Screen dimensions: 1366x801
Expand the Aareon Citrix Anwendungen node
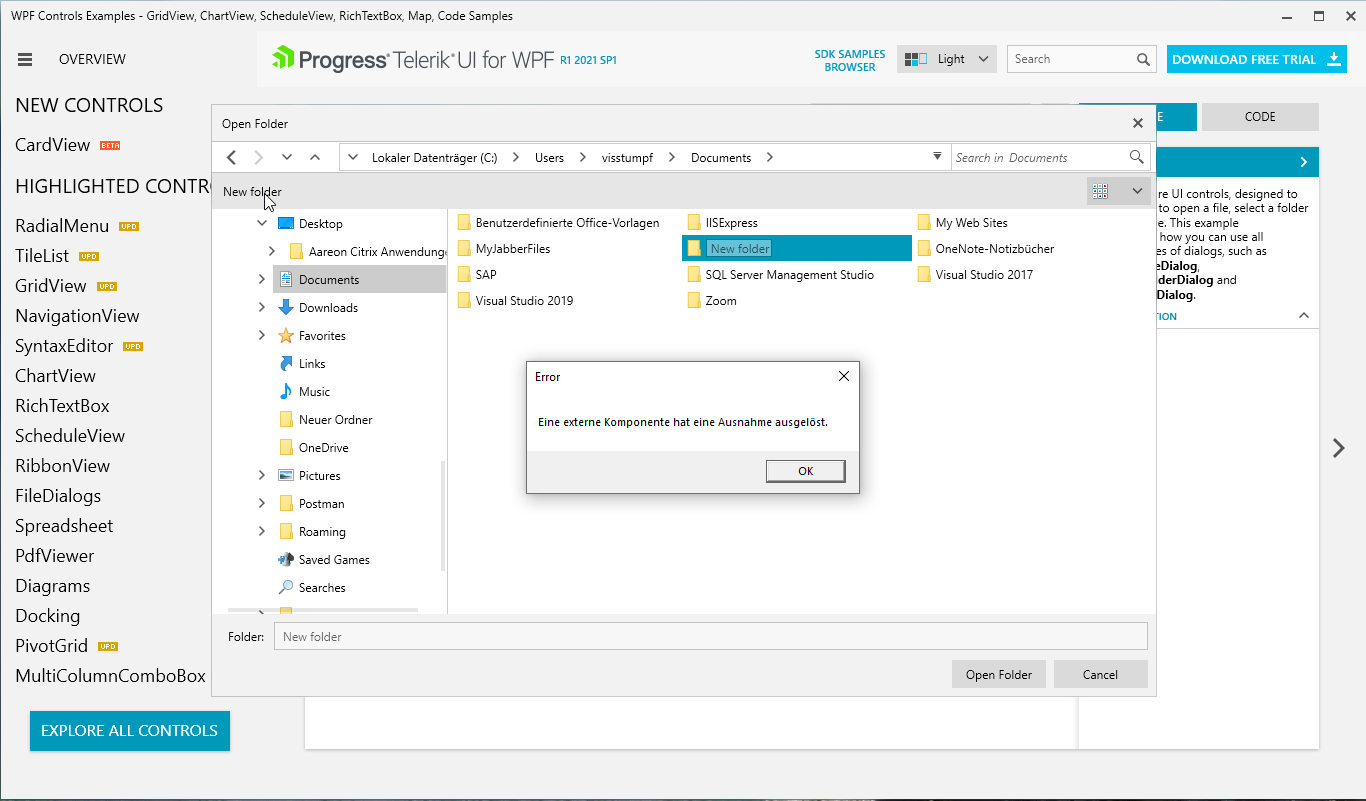pyautogui.click(x=272, y=252)
